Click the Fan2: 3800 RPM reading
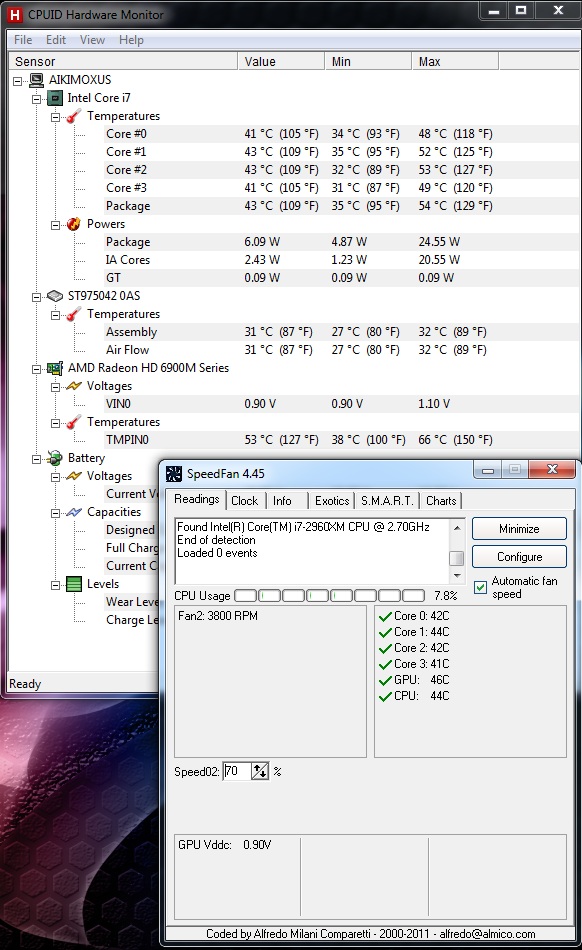Viewport: 582px width, 950px height. (218, 616)
